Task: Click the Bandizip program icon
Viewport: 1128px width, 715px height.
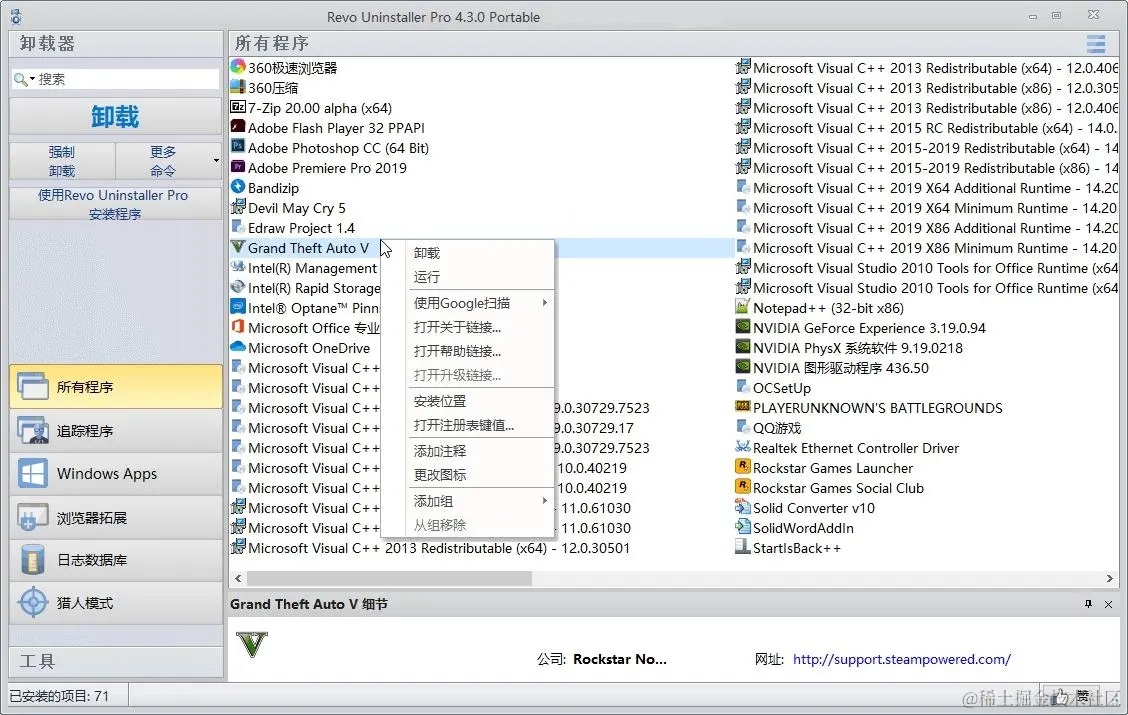Action: tap(237, 187)
